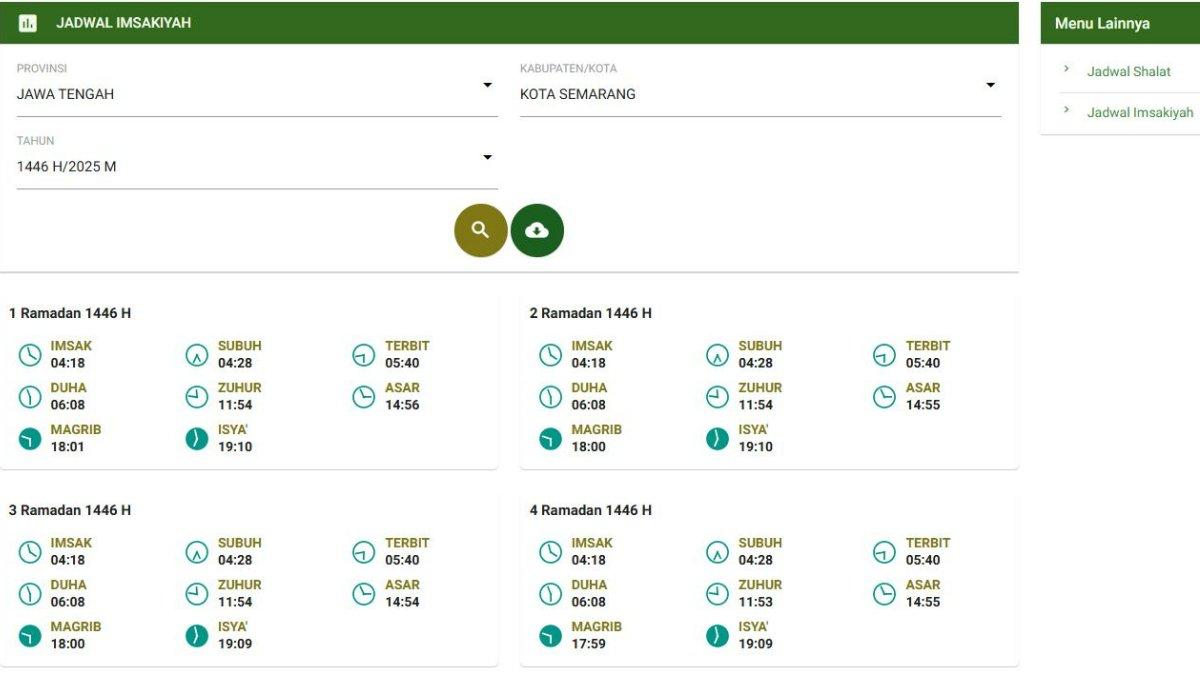Screen dimensions: 1200x675
Task: Click Asar clock icon in 3 Ramadan card
Action: (x=363, y=594)
